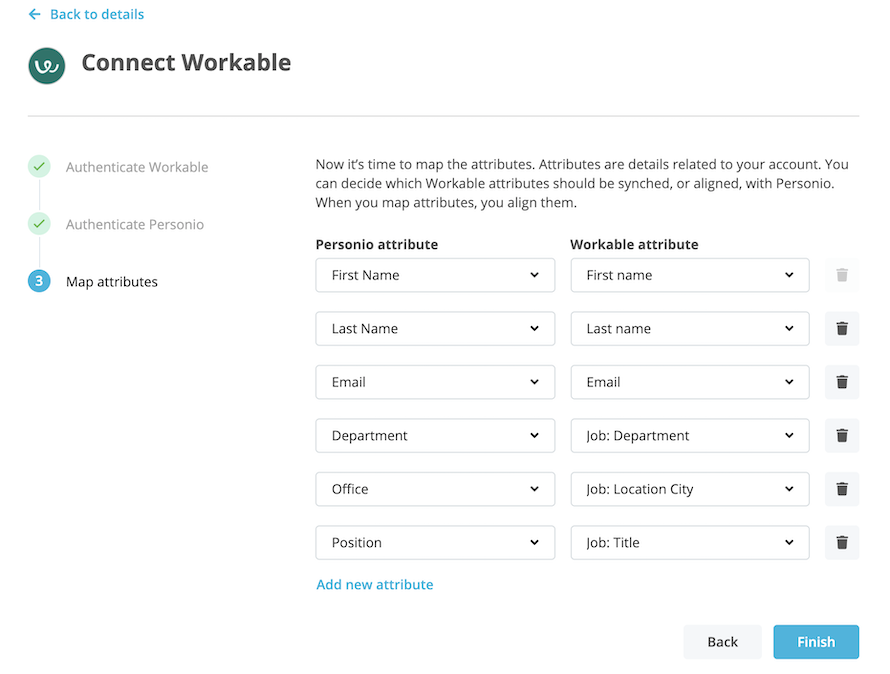Screen dimensions: 890x674
Task: Click the Authenticate Workable checkmark icon
Action: click(x=39, y=167)
